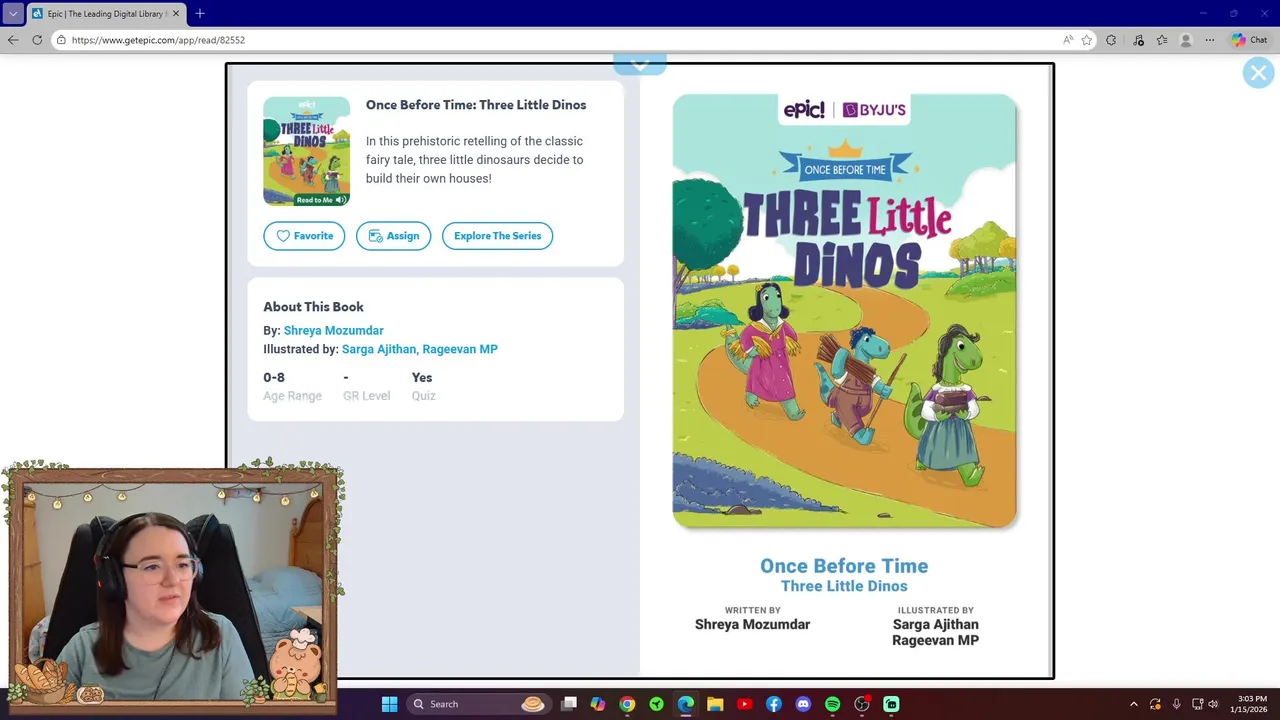Open the browser Extensions puzzle icon

(x=1111, y=40)
